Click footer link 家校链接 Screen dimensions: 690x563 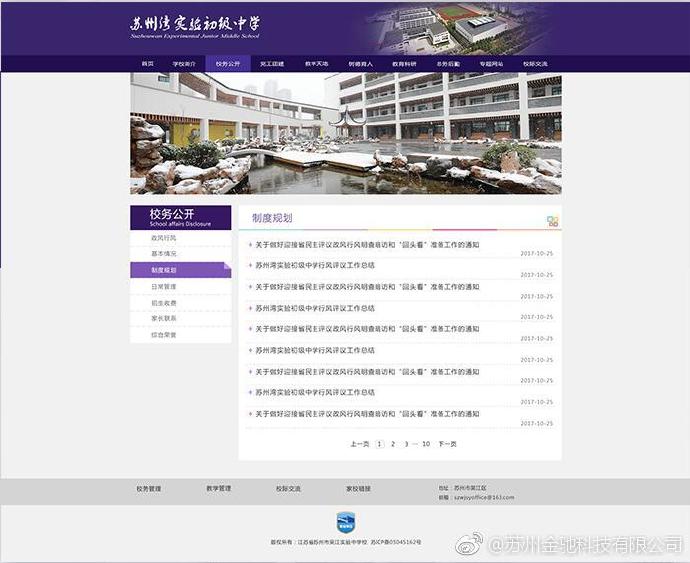point(358,489)
